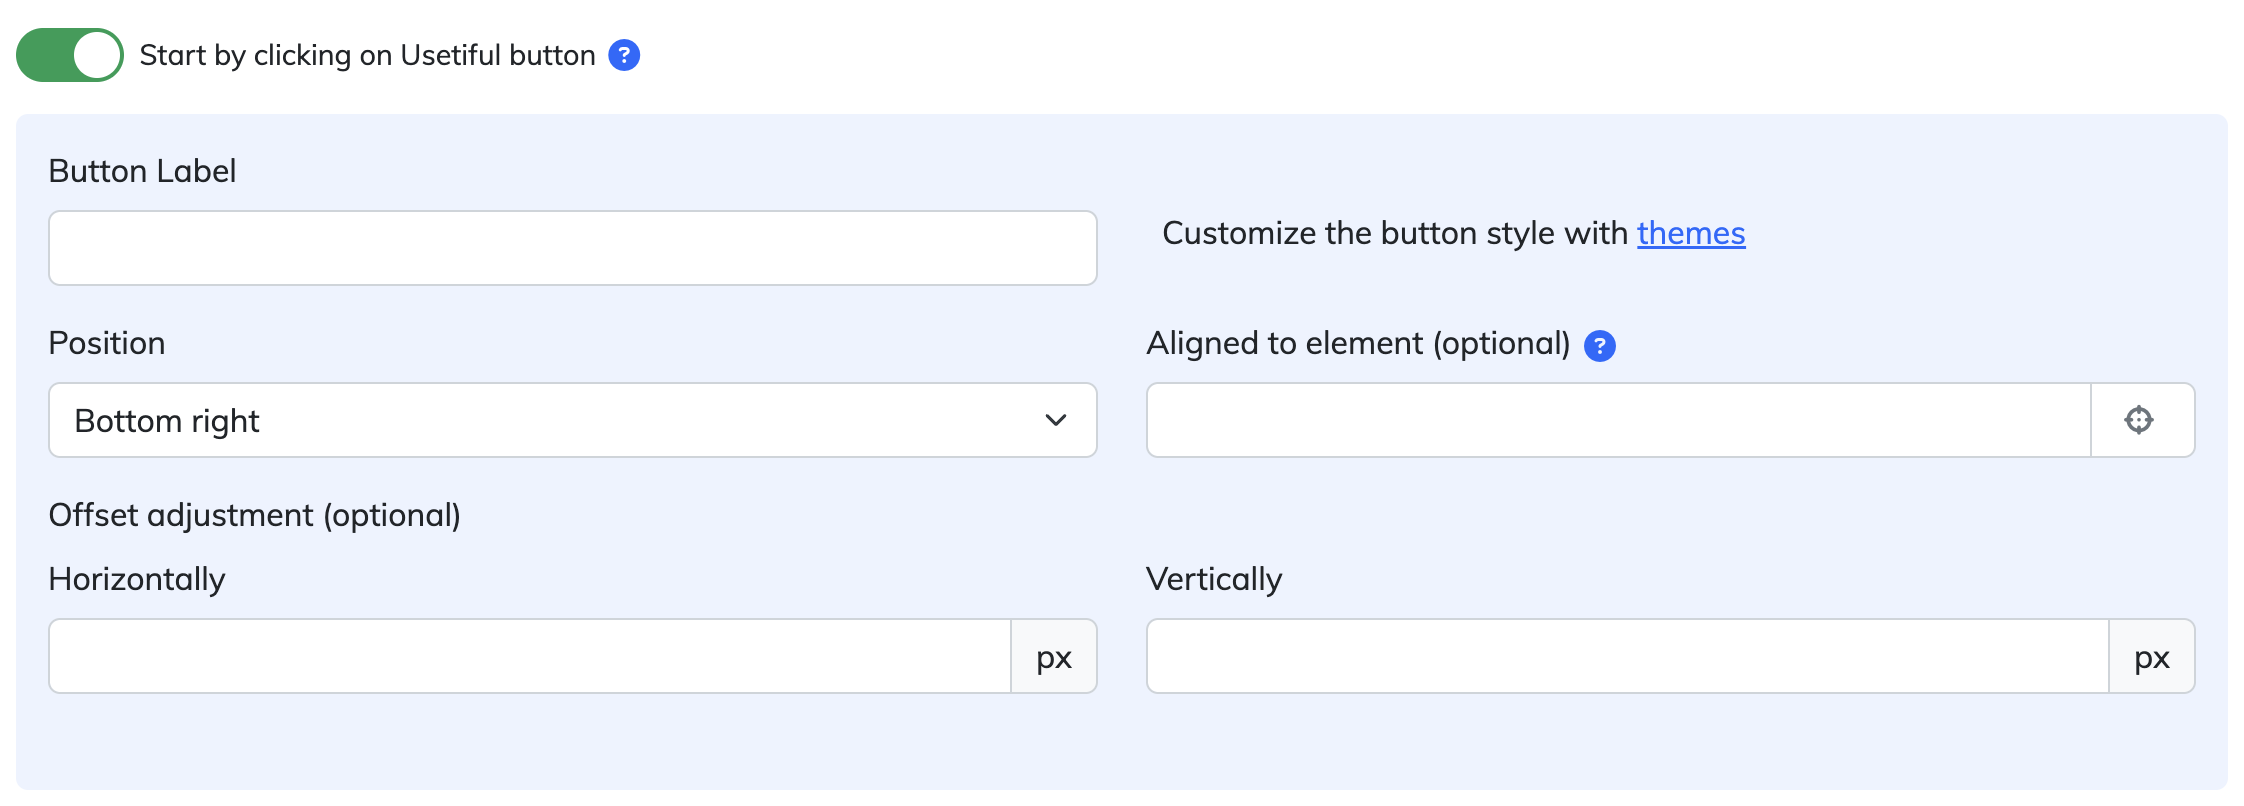2244x806 pixels.
Task: Focus the Button Label text field
Action: pyautogui.click(x=573, y=248)
